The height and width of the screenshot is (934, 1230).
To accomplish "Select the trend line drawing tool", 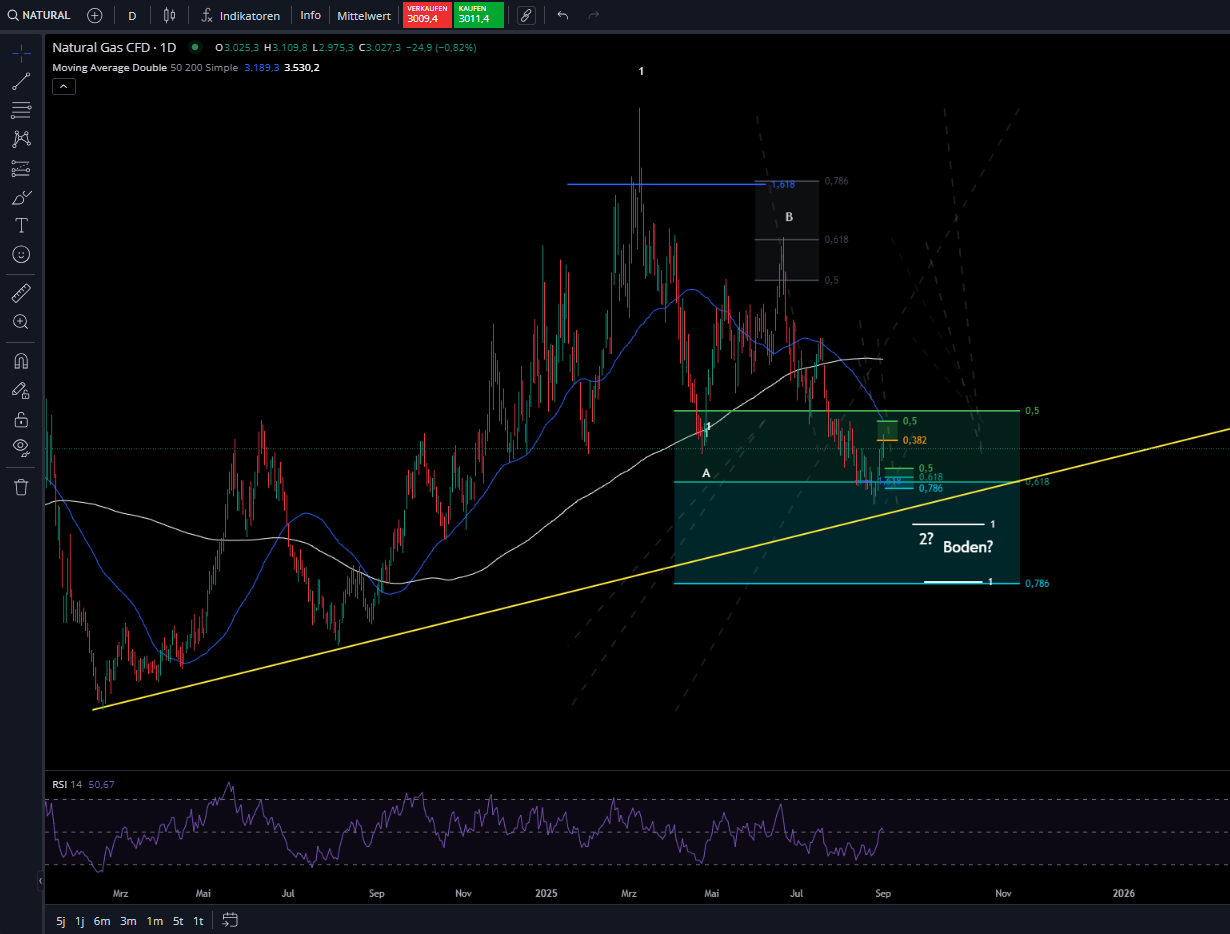I will (x=21, y=82).
